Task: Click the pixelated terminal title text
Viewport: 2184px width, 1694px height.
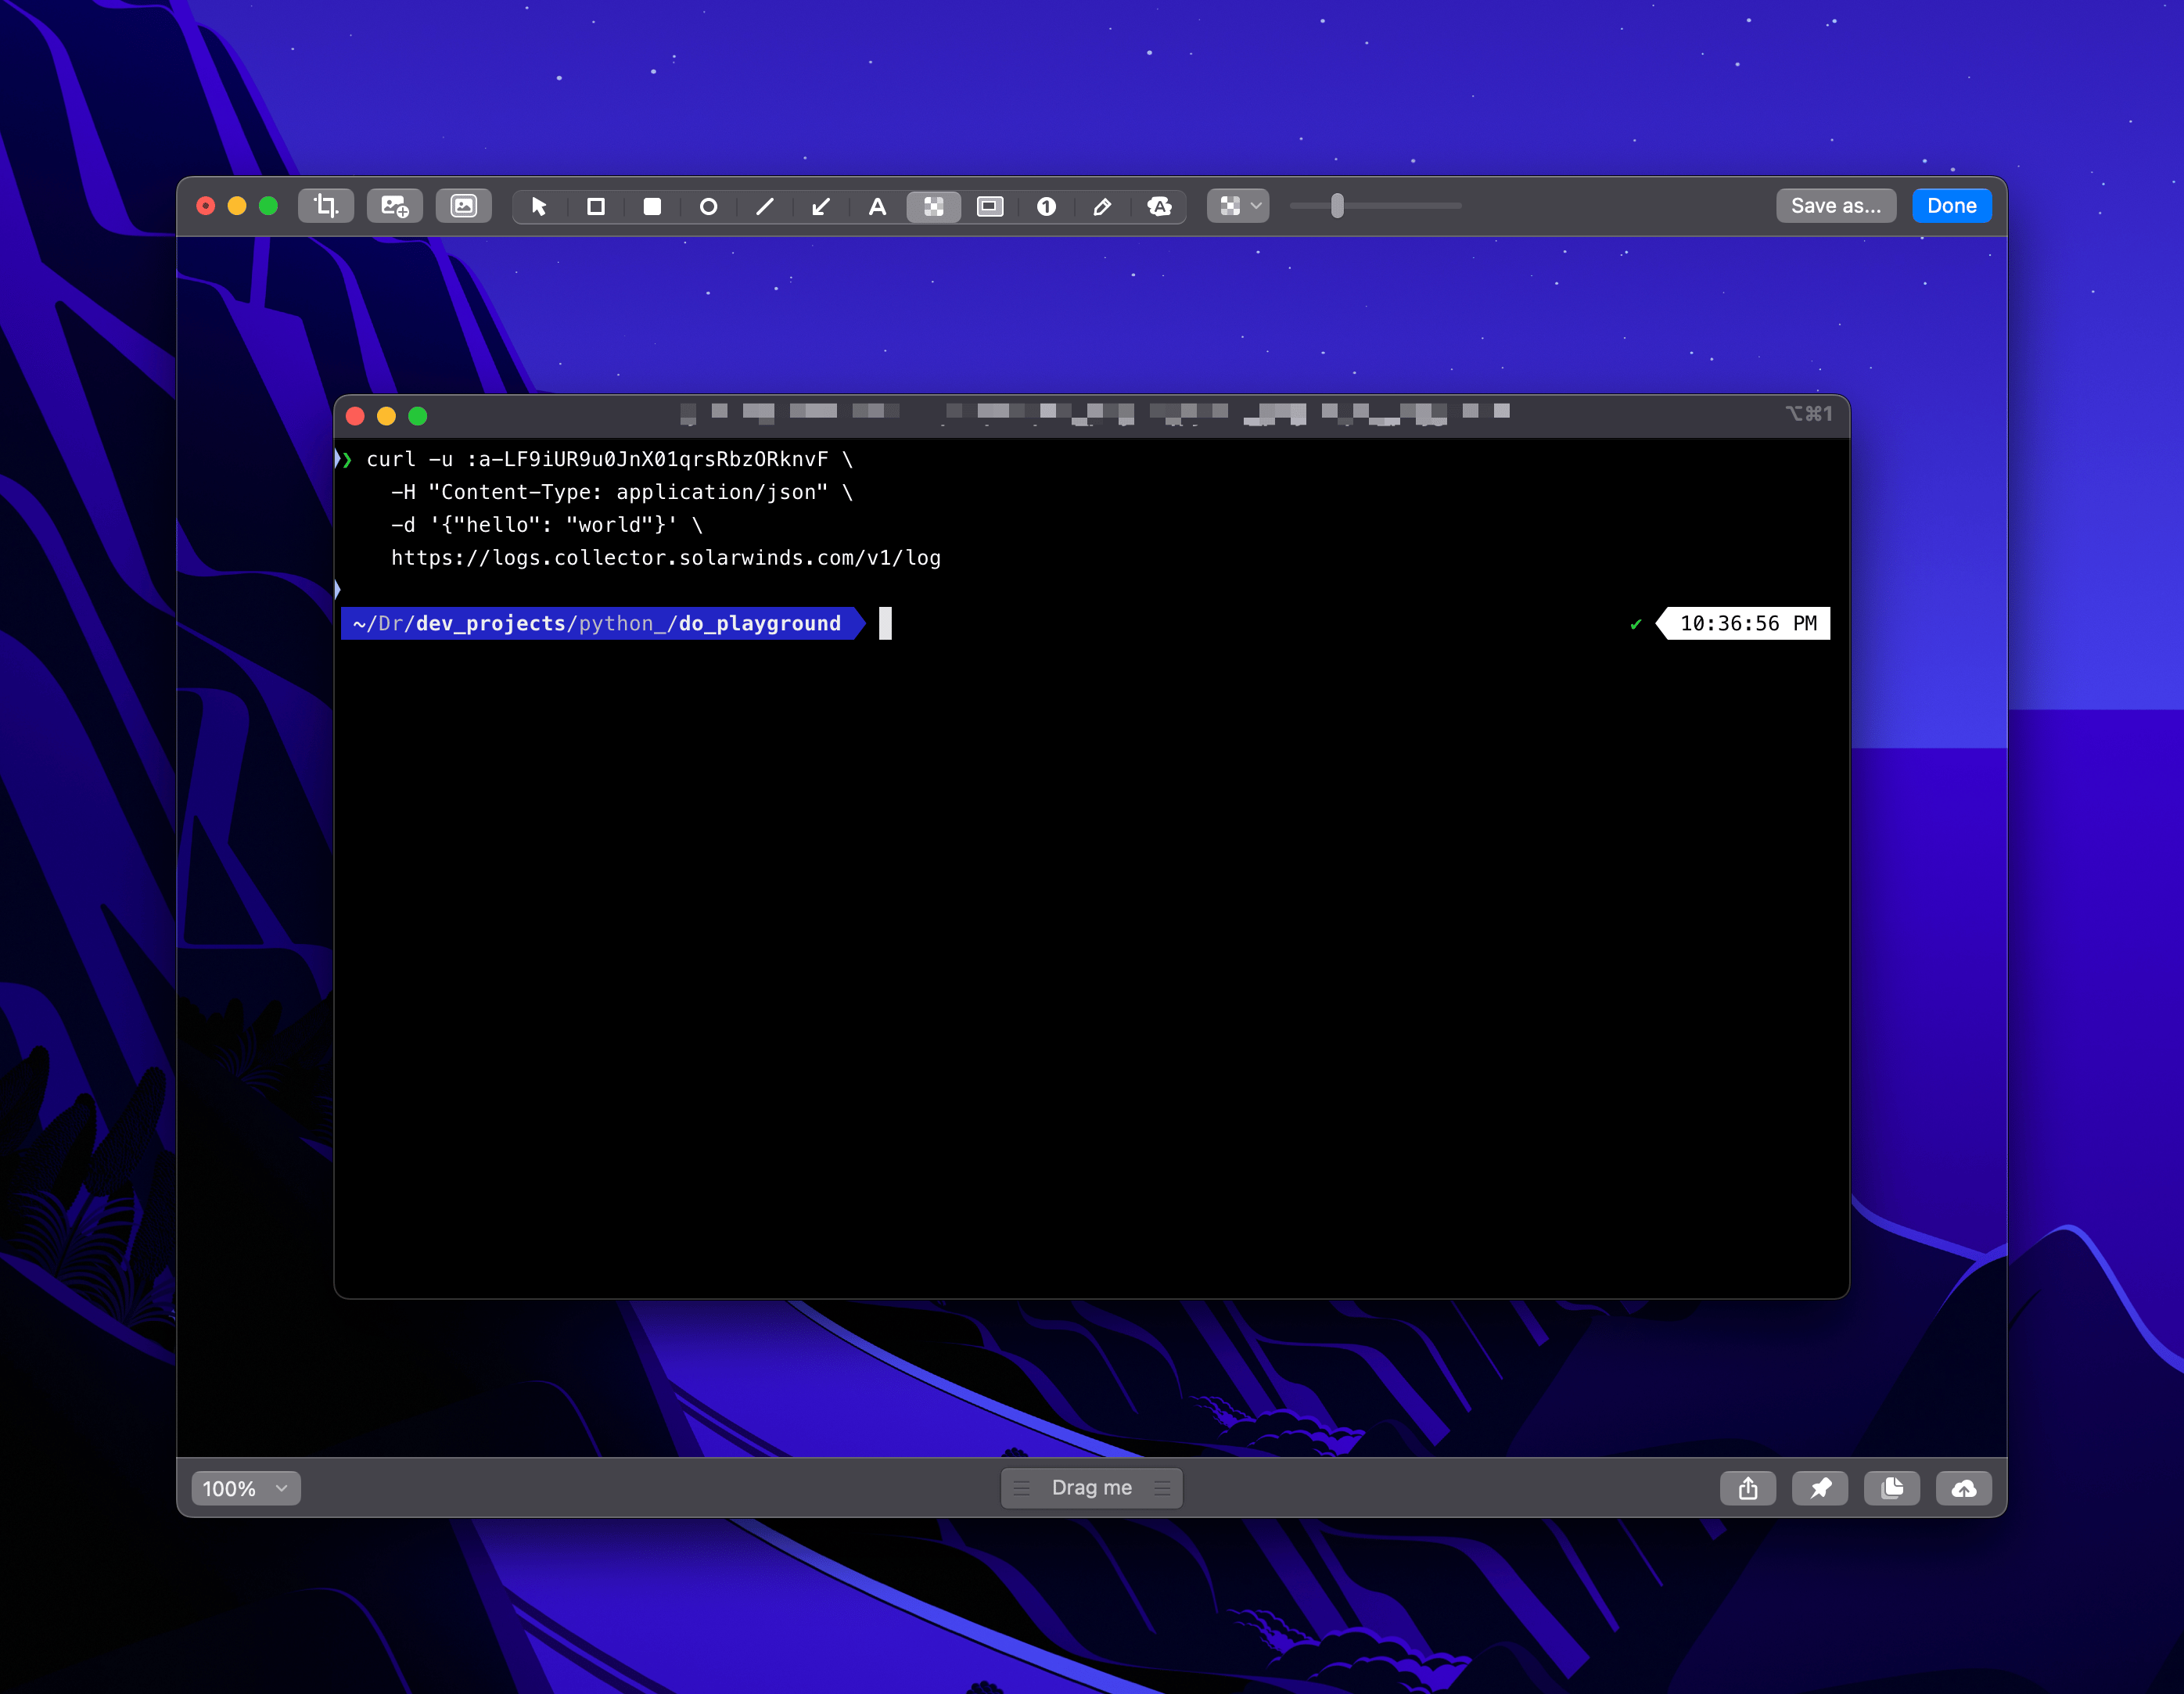Action: (1094, 413)
